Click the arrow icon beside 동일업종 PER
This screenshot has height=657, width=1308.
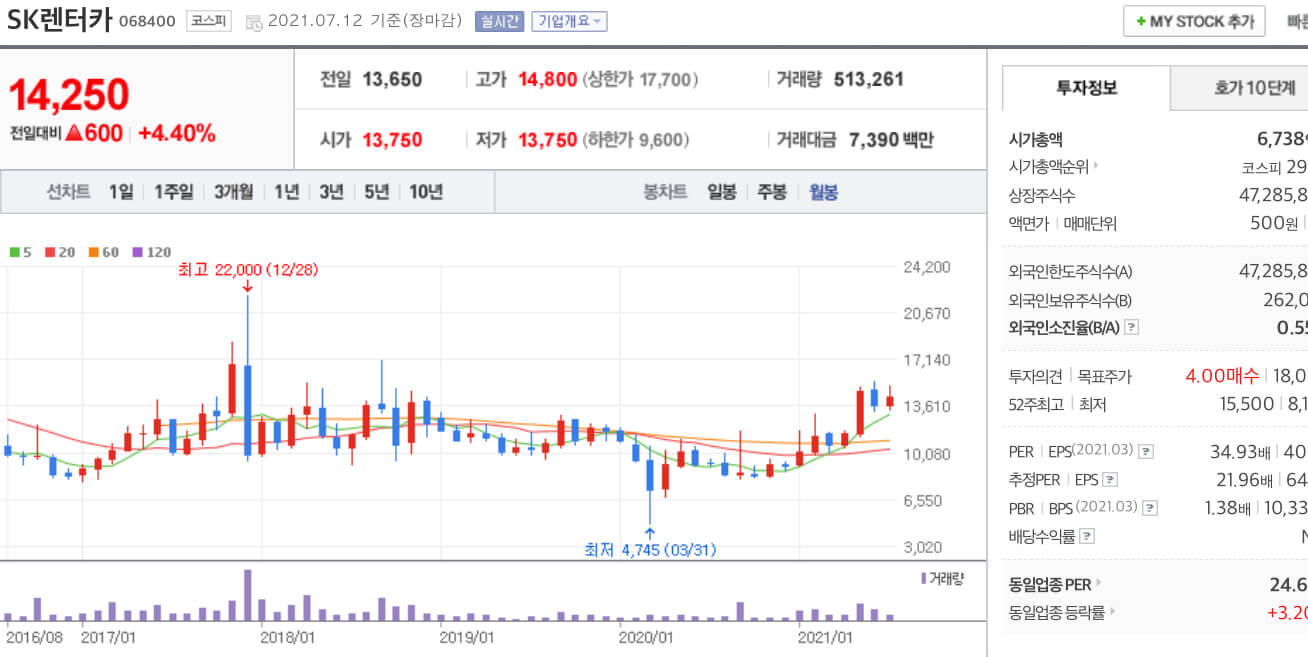1099,583
